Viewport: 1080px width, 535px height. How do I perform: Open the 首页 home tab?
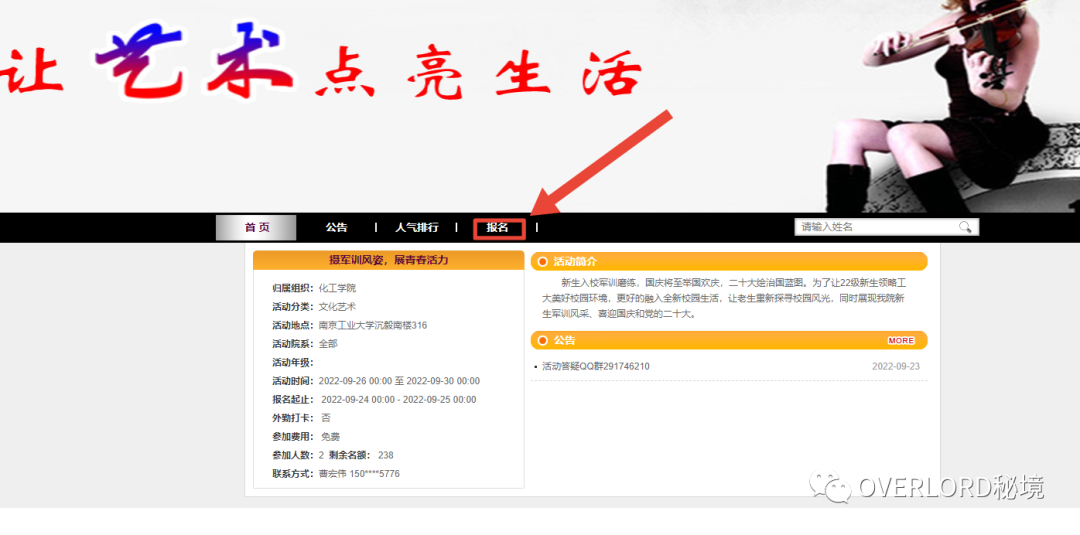[257, 228]
